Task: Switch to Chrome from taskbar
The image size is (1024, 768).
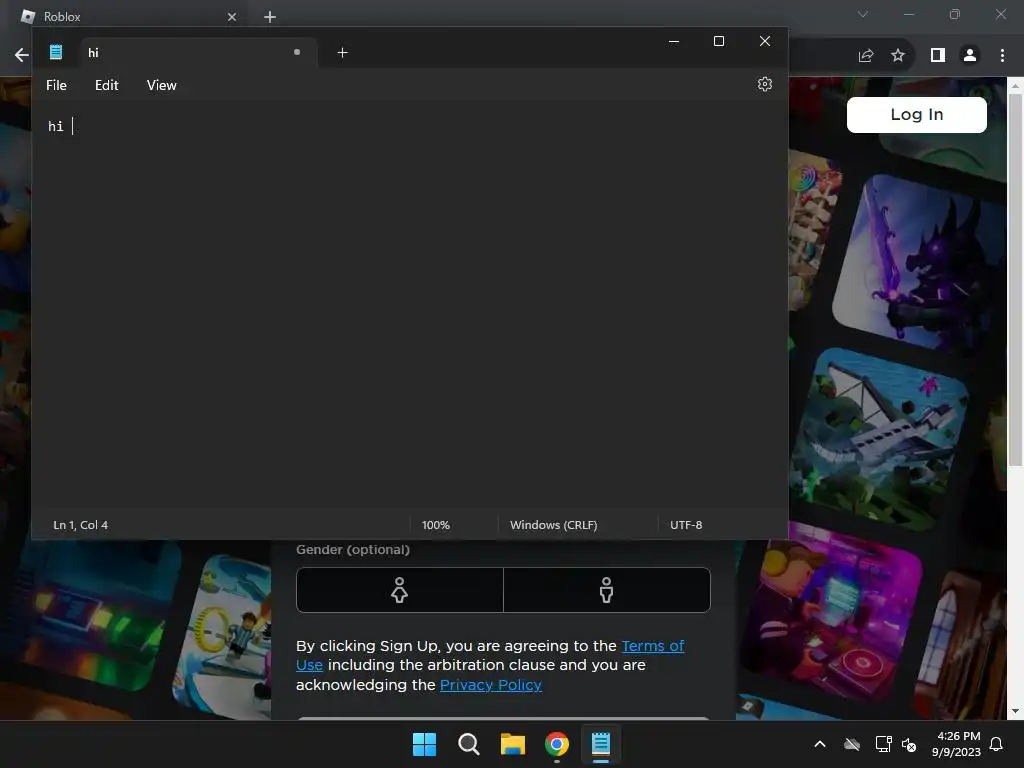Action: coord(557,744)
